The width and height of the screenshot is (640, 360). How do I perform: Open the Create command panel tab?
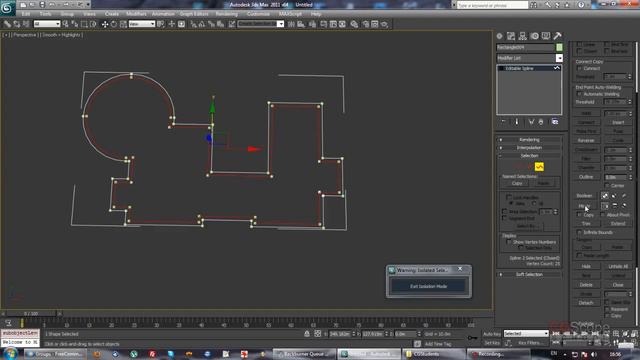click(x=499, y=36)
